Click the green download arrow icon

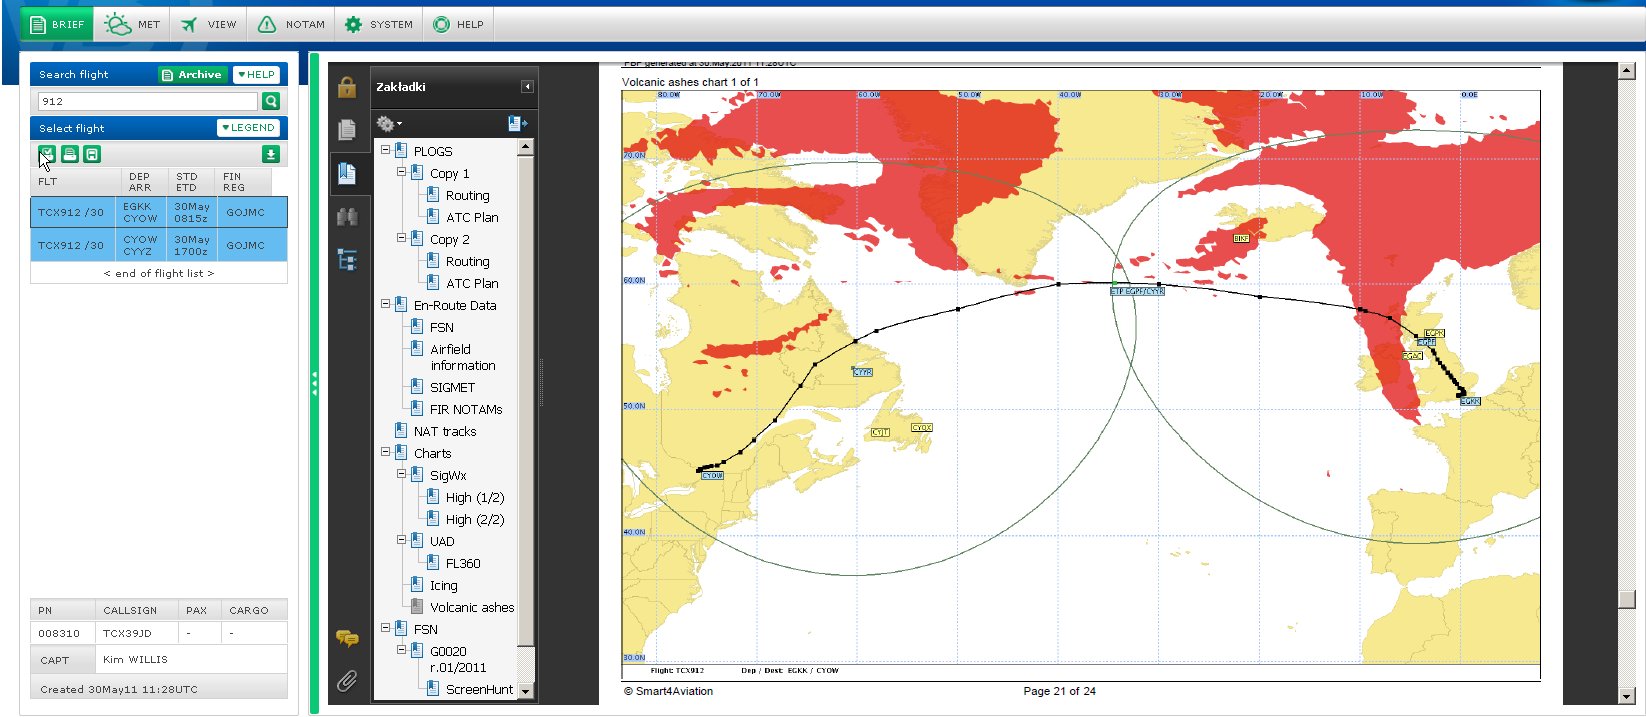[x=270, y=154]
